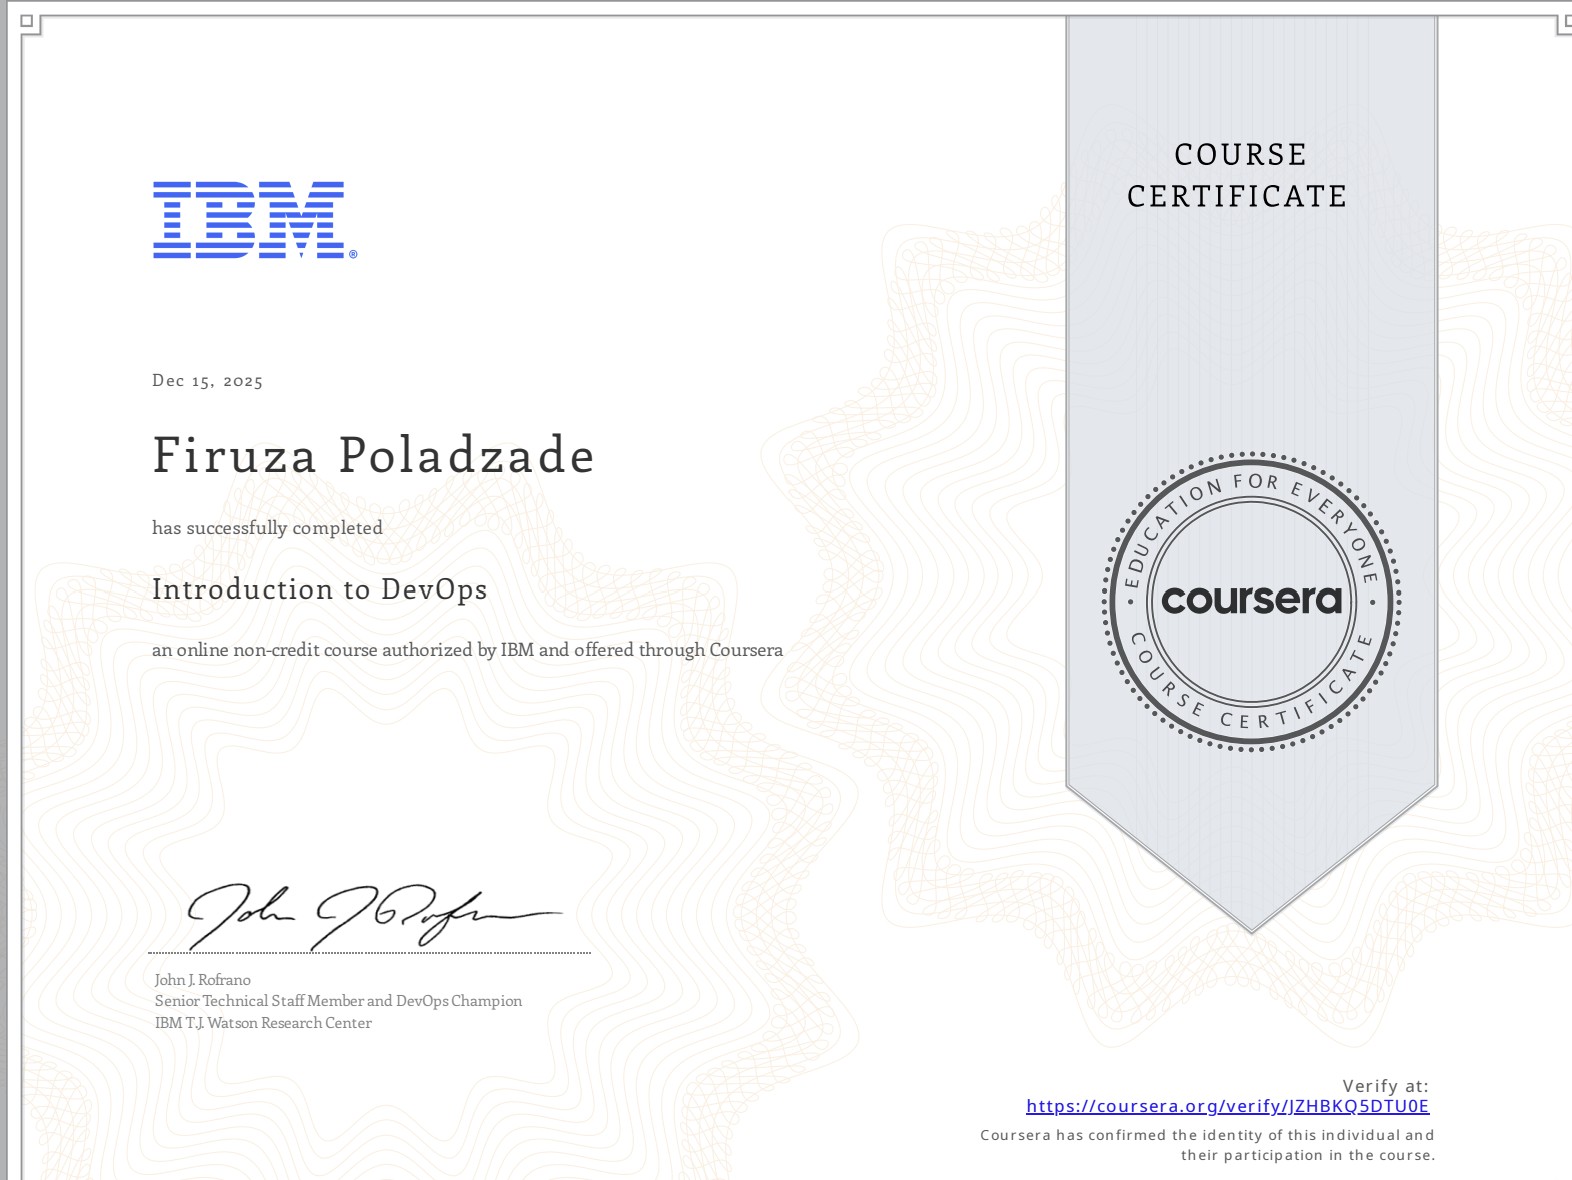
Task: Click 'IBM T.J. Watson Research Center'
Action: (263, 1023)
